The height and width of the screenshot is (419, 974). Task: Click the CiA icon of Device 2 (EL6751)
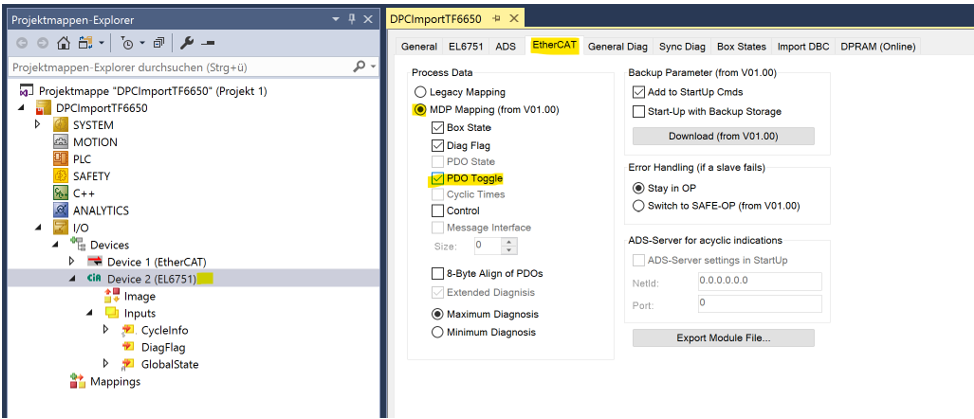[x=94, y=279]
